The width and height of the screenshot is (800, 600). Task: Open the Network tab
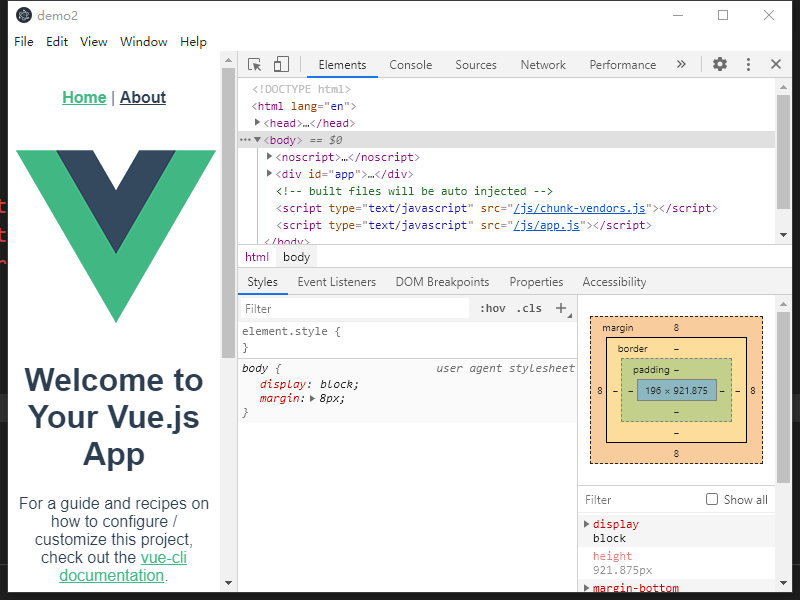pyautogui.click(x=543, y=65)
